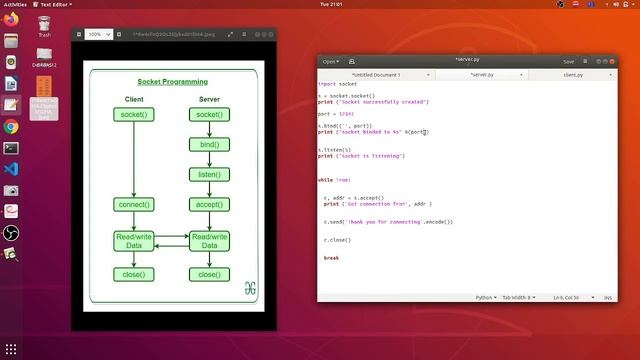
Task: Open the Trash desktop icon
Action: point(44,27)
